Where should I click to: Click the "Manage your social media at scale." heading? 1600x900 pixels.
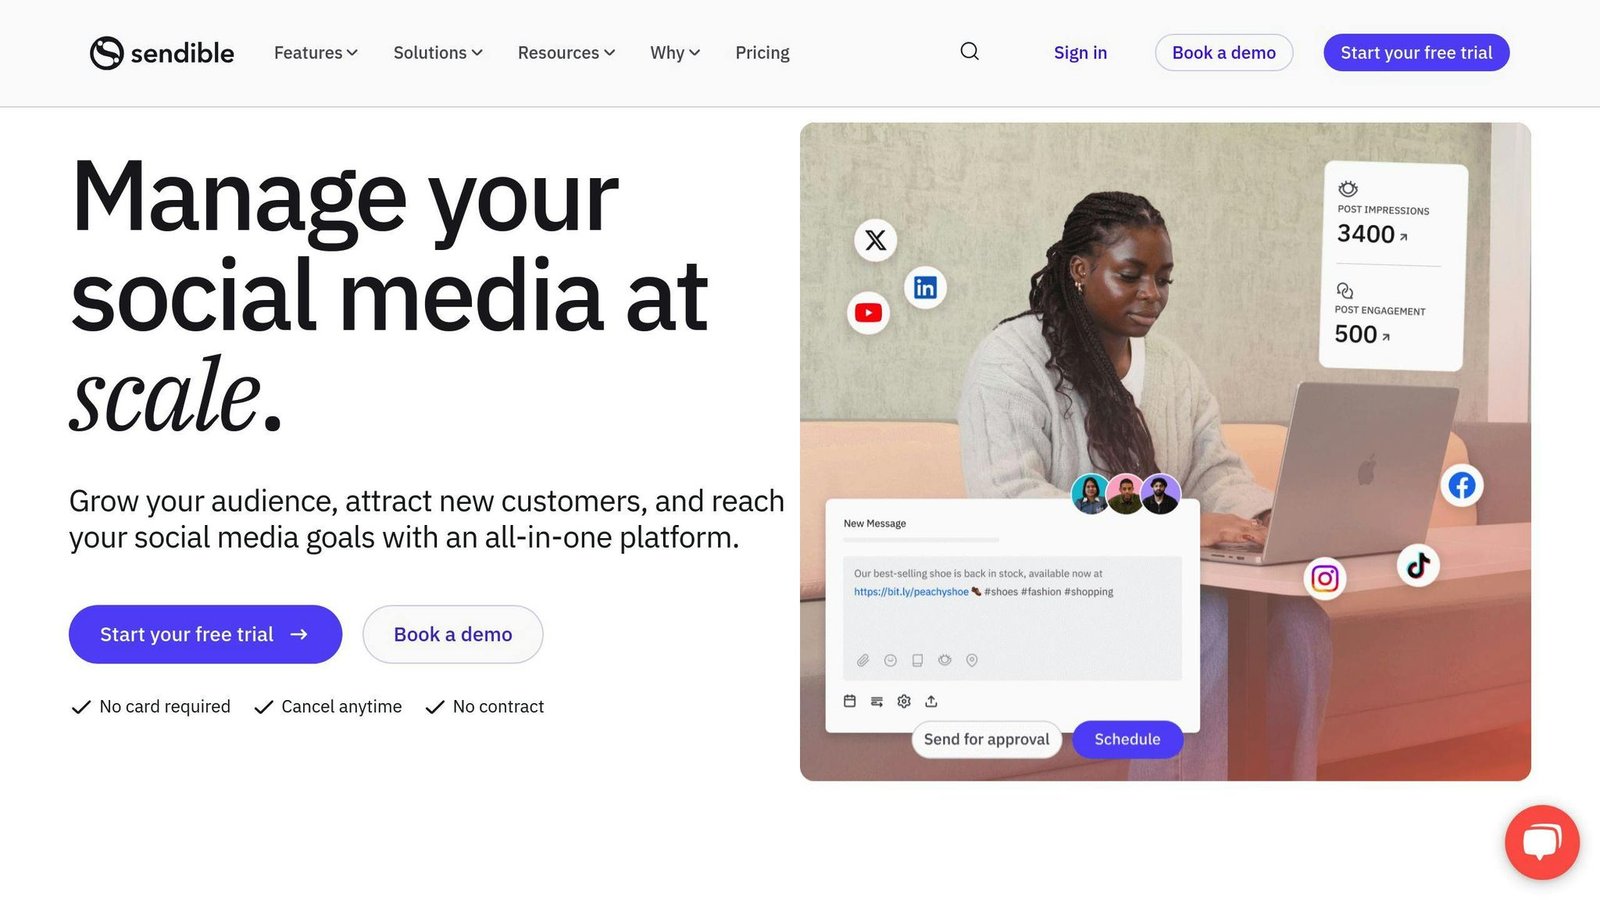[390, 296]
